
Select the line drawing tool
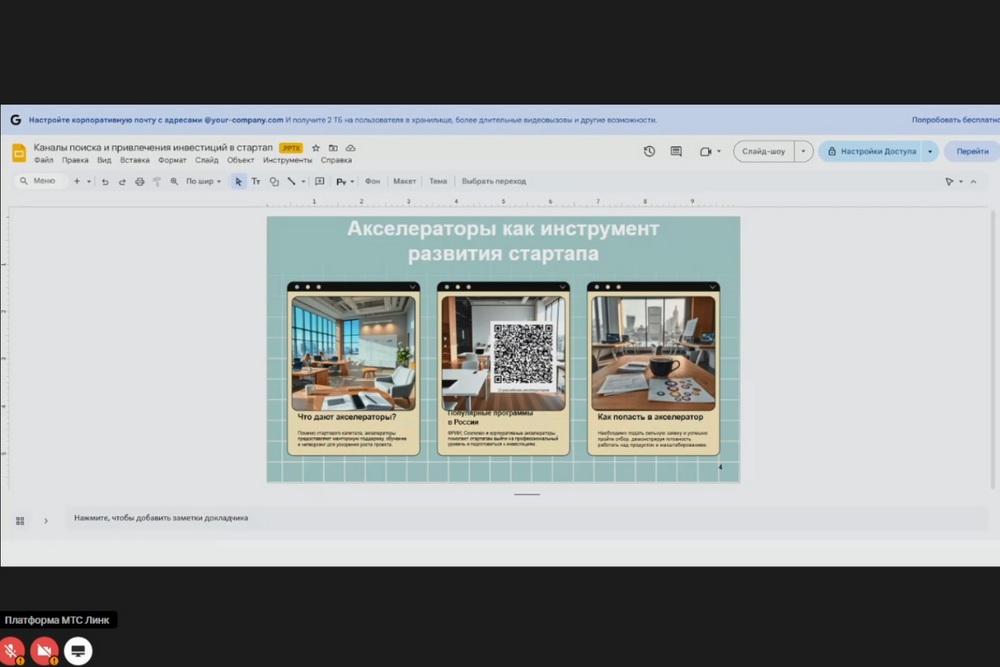pos(291,182)
